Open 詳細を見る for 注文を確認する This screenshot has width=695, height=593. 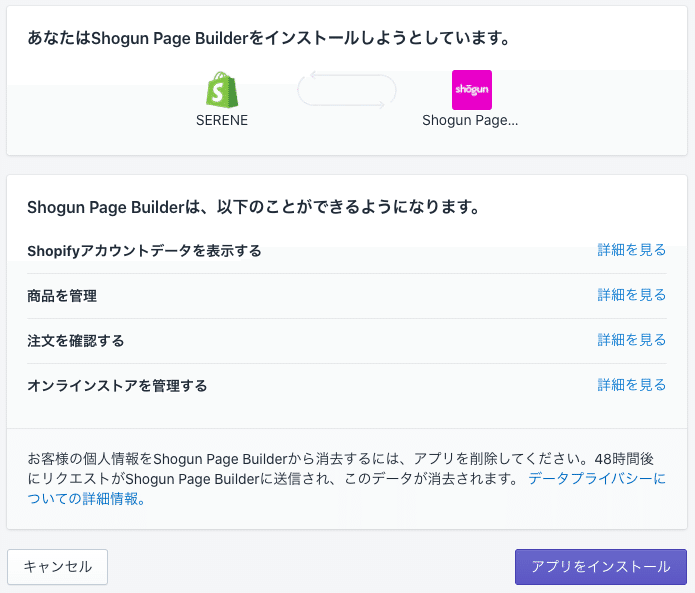632,340
